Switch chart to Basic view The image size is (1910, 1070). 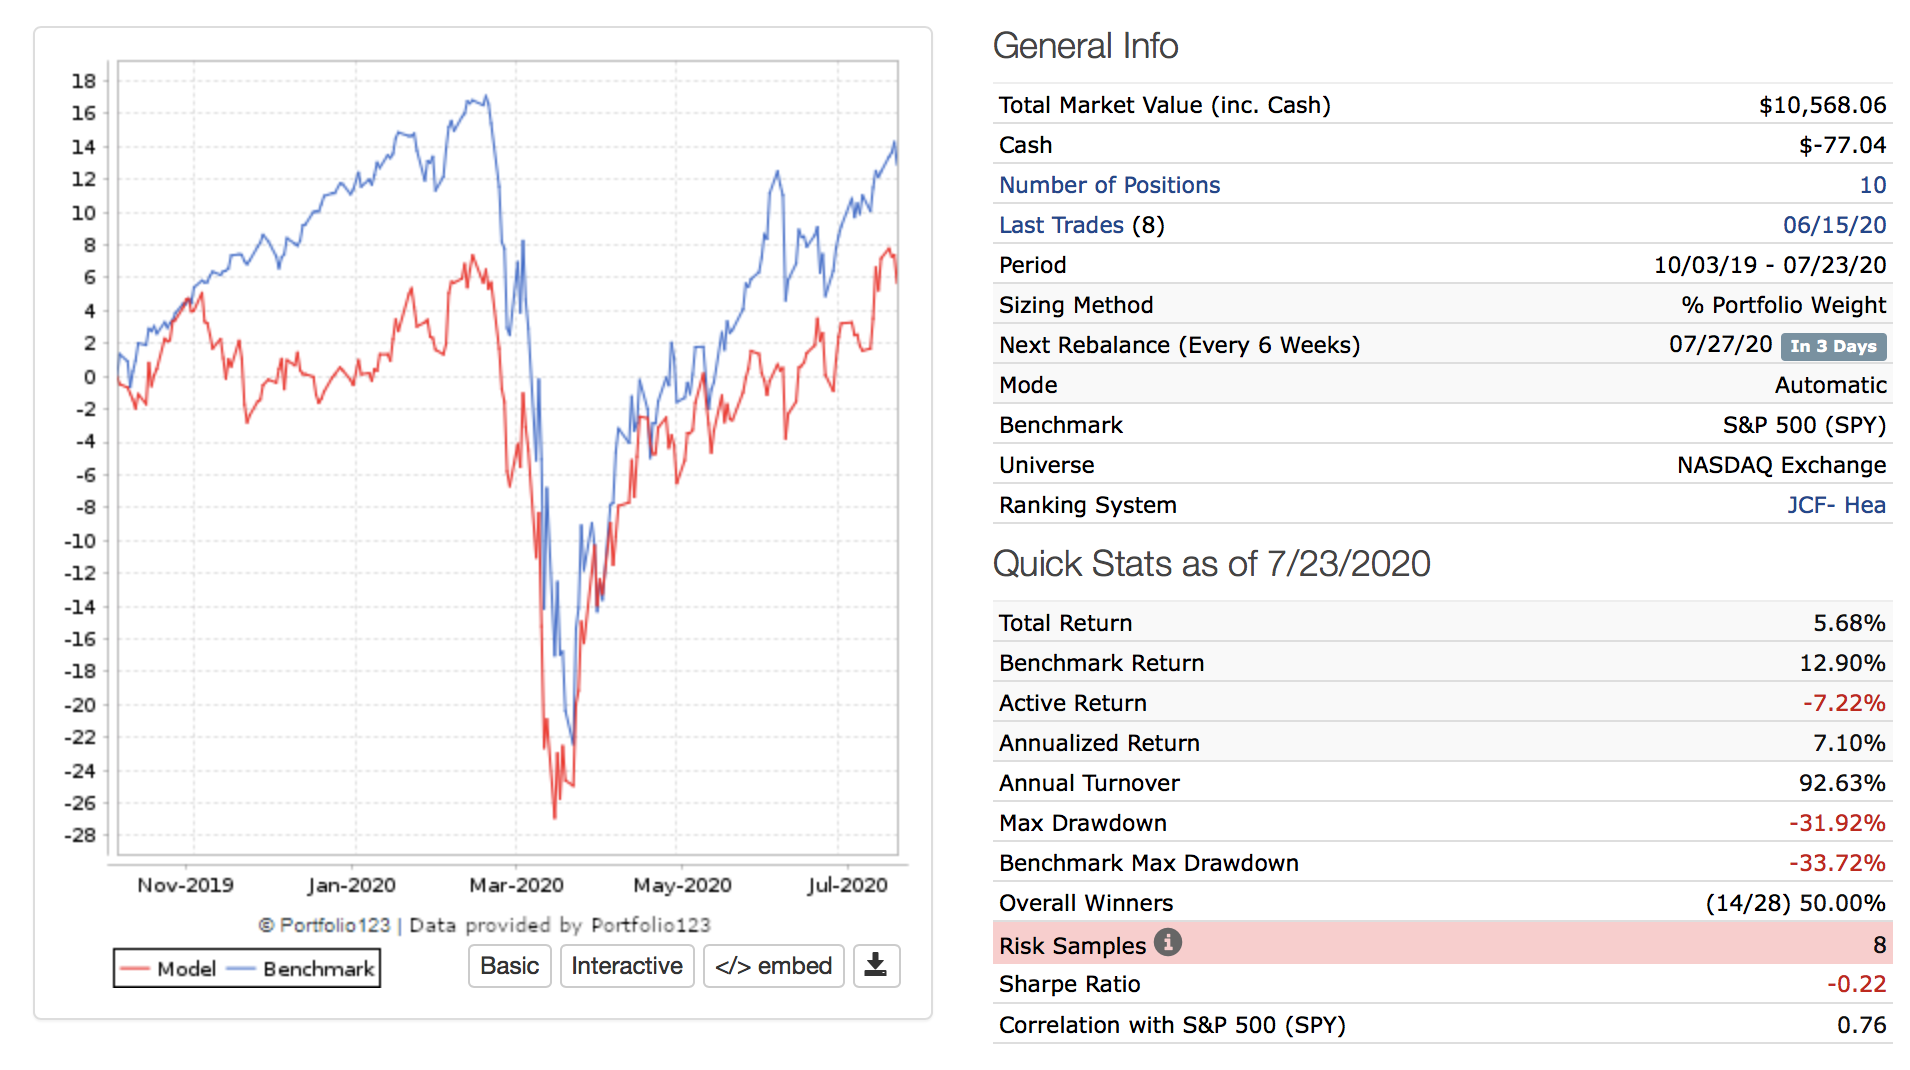[x=509, y=966]
